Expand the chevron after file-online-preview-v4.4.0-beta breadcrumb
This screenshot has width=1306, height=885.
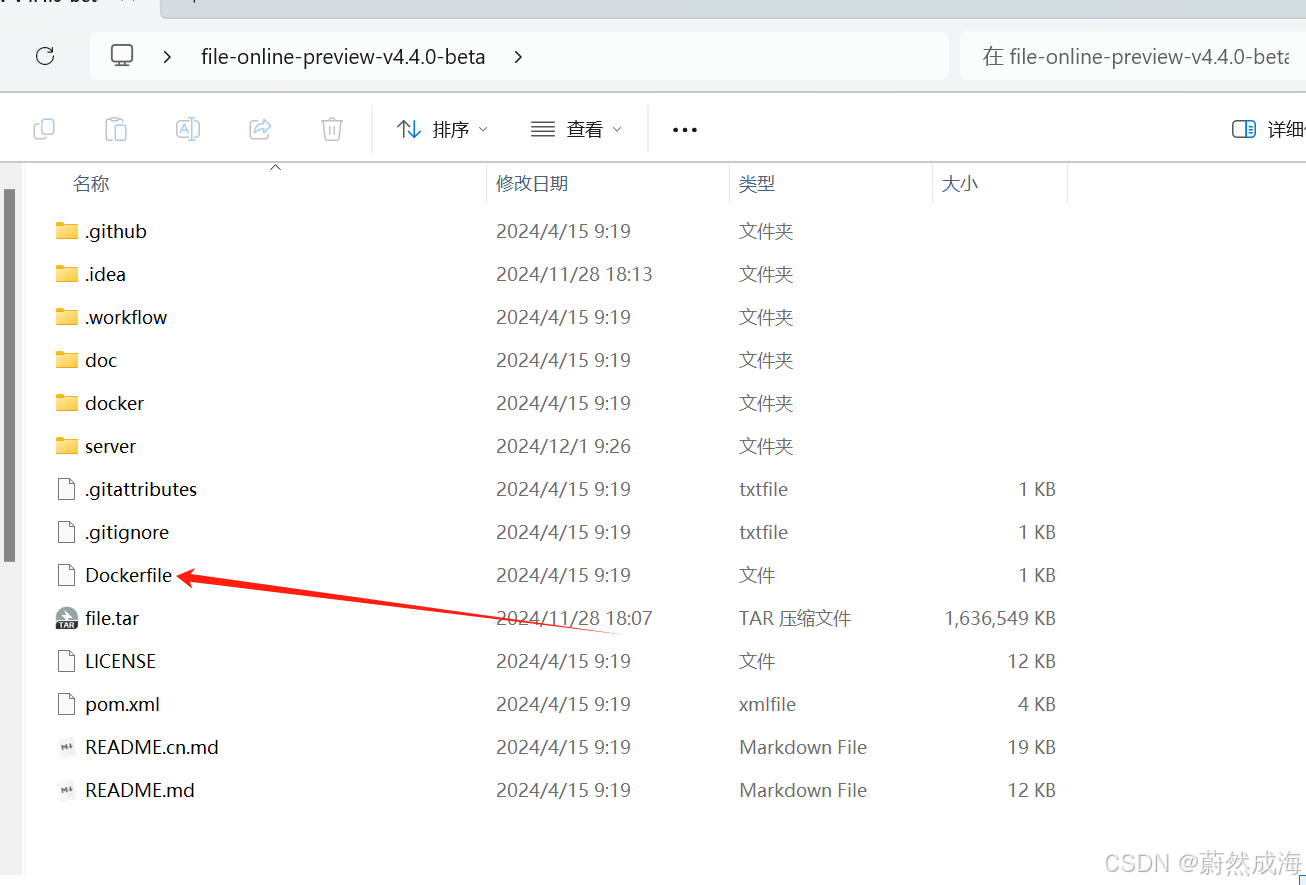[518, 57]
